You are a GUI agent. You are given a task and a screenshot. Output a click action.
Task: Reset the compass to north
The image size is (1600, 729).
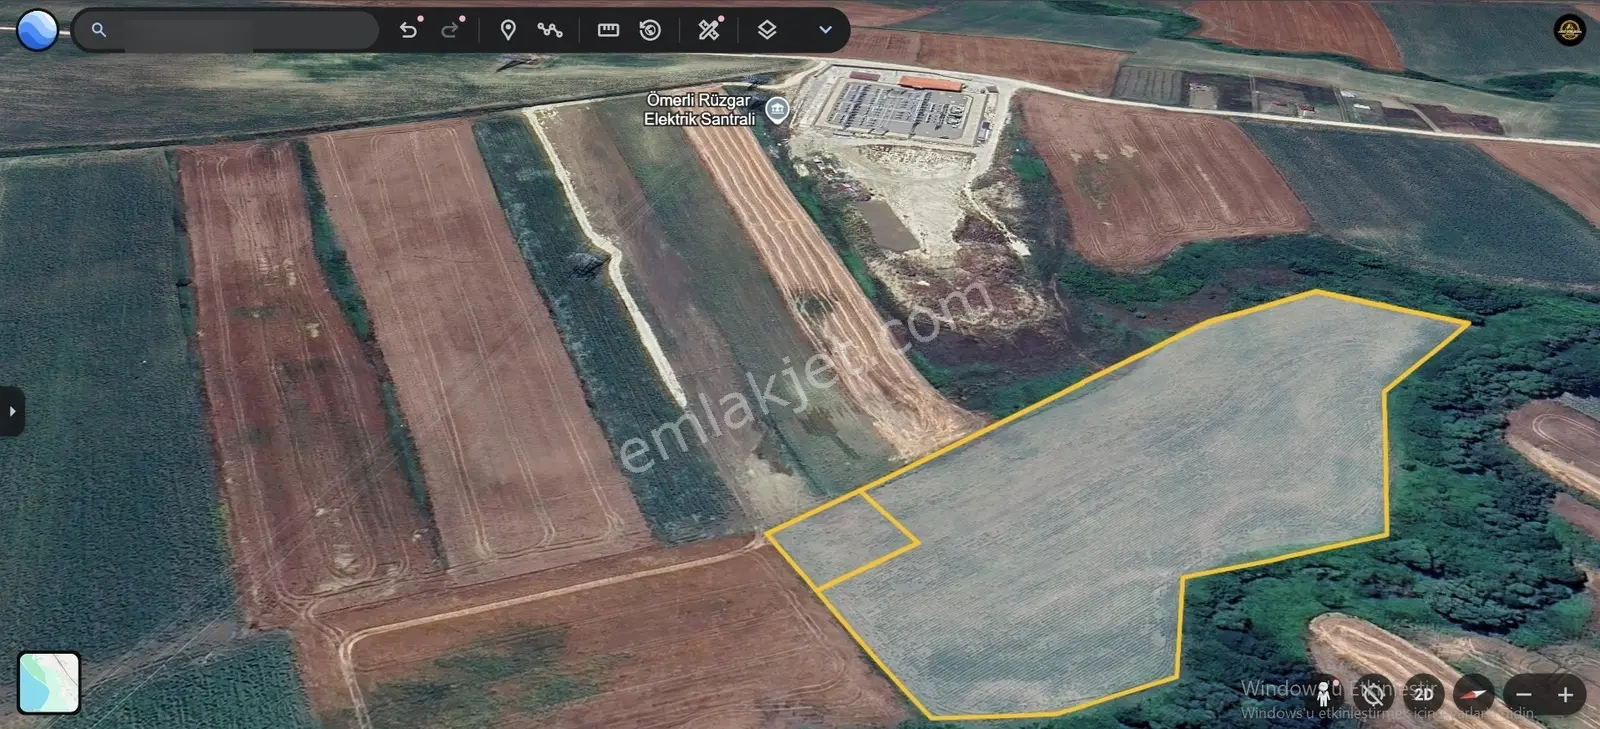tap(1474, 693)
